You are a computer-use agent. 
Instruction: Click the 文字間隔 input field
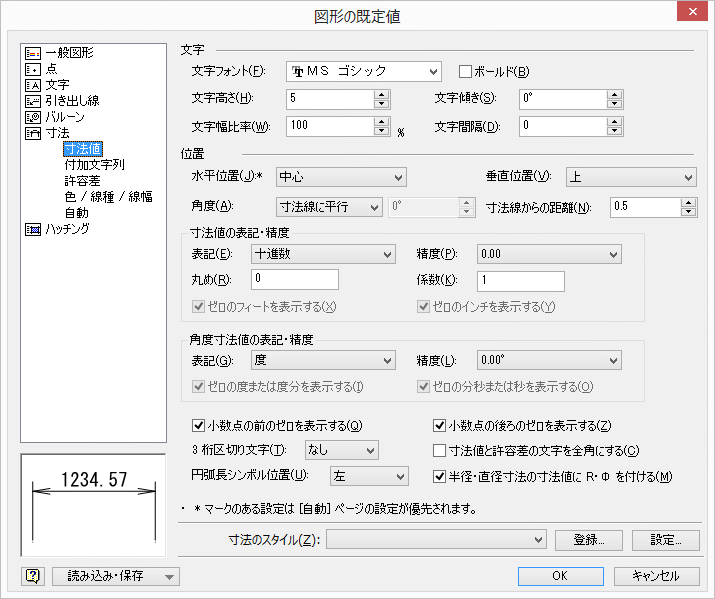click(x=563, y=126)
